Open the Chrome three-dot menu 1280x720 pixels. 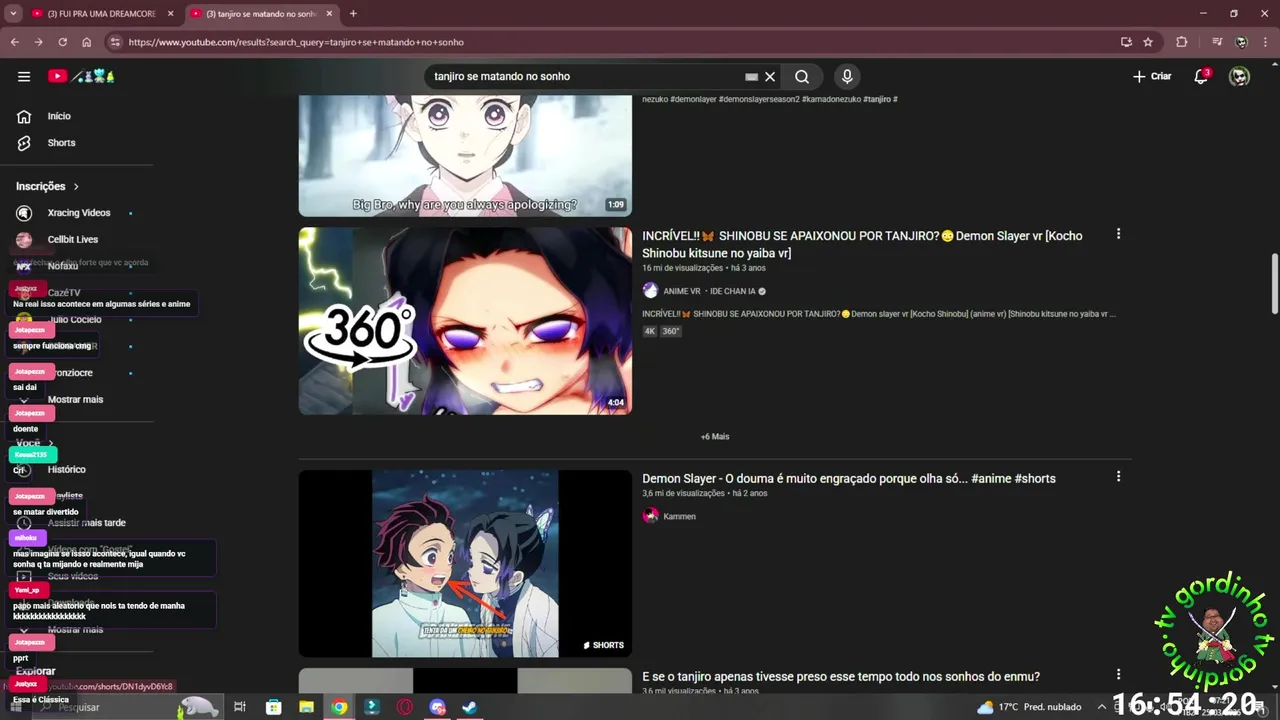(1265, 42)
